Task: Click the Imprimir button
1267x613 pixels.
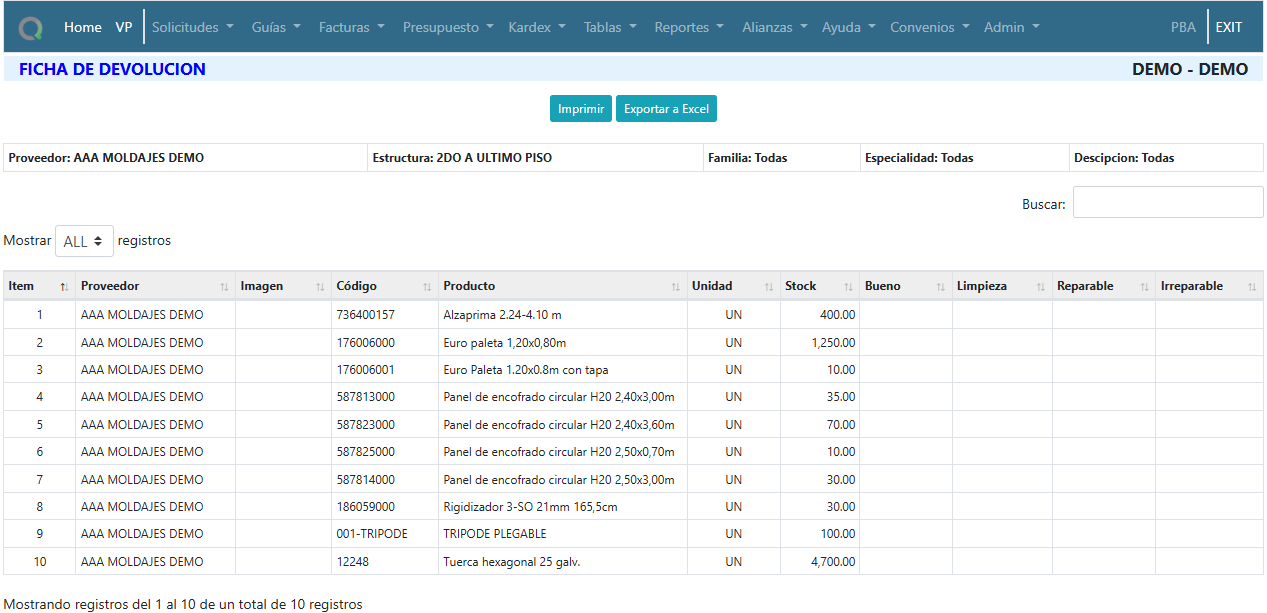Action: (x=580, y=109)
